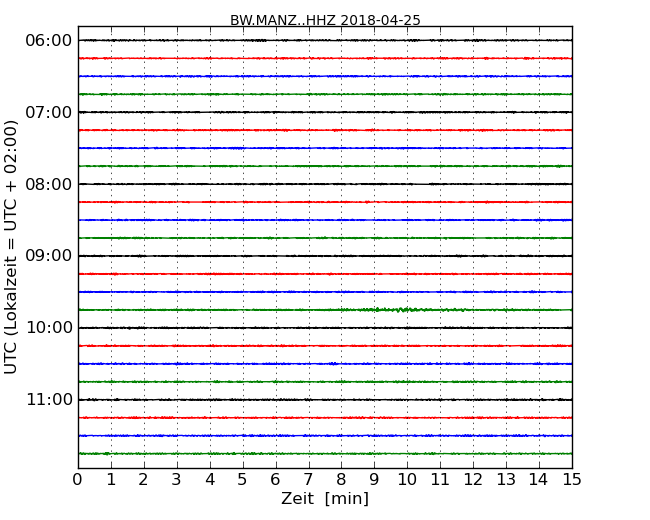This screenshot has width=650, height=520.
Task: Click the 7 minute tick label
Action: [308, 480]
